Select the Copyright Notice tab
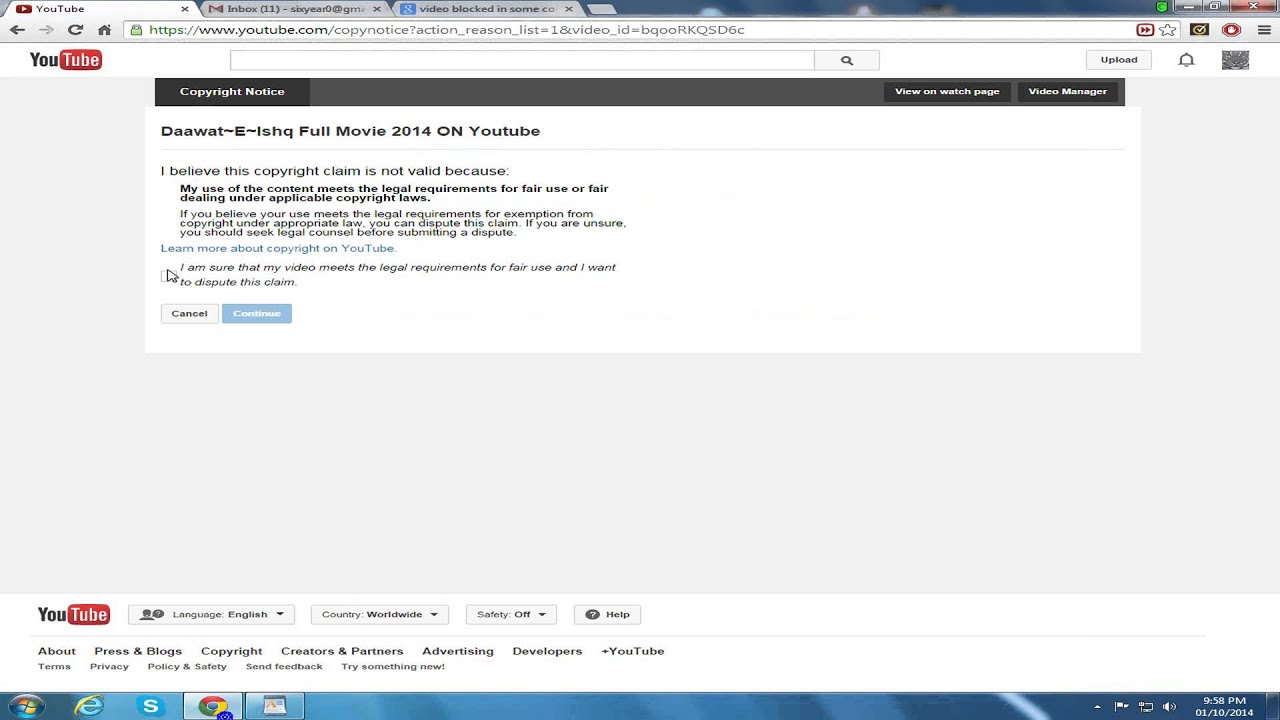This screenshot has width=1280, height=720. pos(232,92)
